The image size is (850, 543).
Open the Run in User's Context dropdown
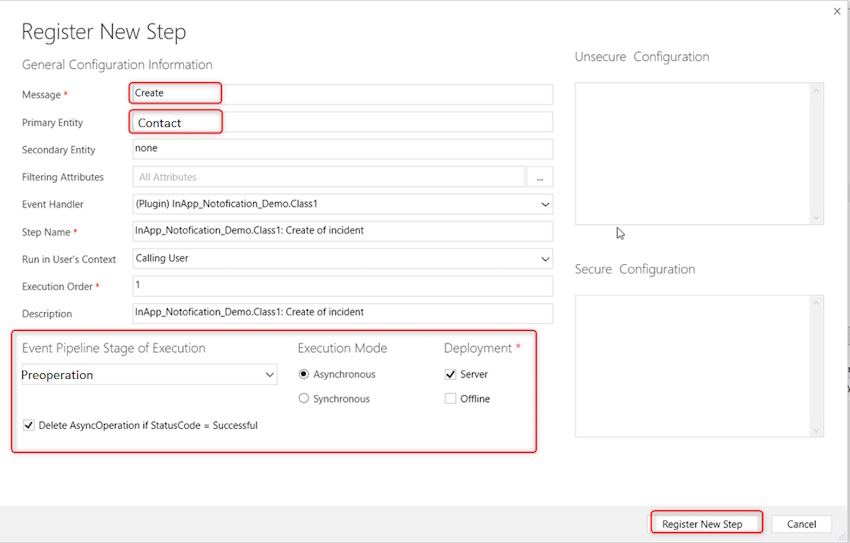(343, 258)
